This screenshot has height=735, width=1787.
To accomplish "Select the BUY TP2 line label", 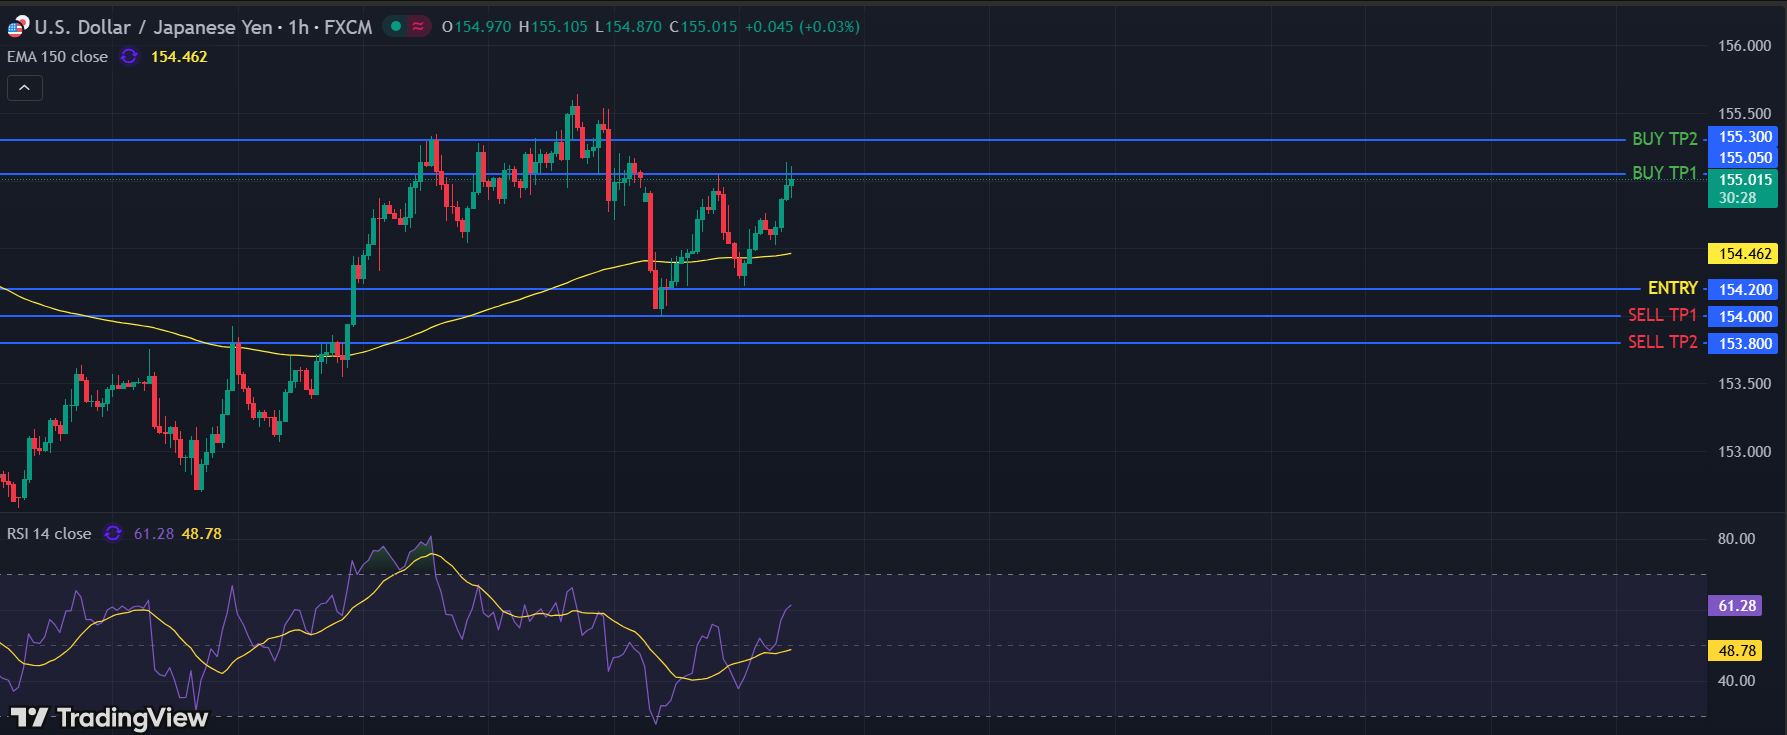I will click(1664, 139).
